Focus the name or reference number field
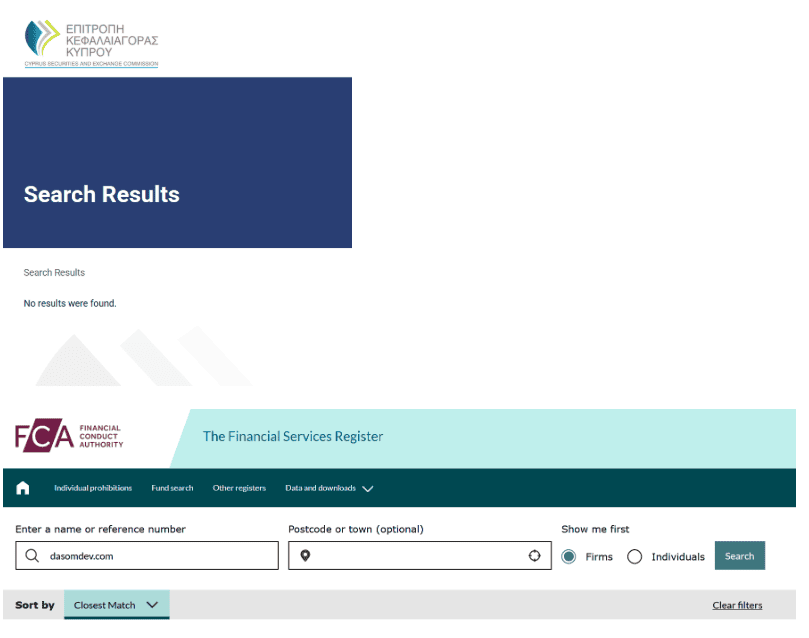The height and width of the screenshot is (638, 809). click(x=160, y=556)
